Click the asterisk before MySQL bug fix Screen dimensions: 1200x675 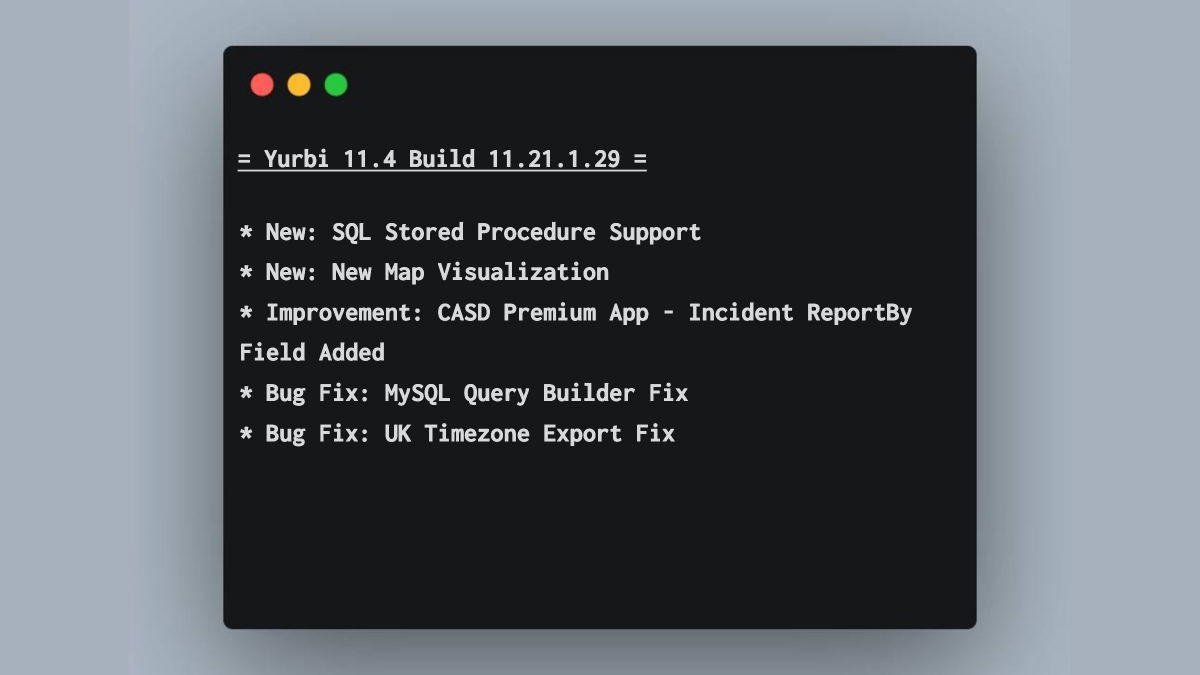coord(246,393)
